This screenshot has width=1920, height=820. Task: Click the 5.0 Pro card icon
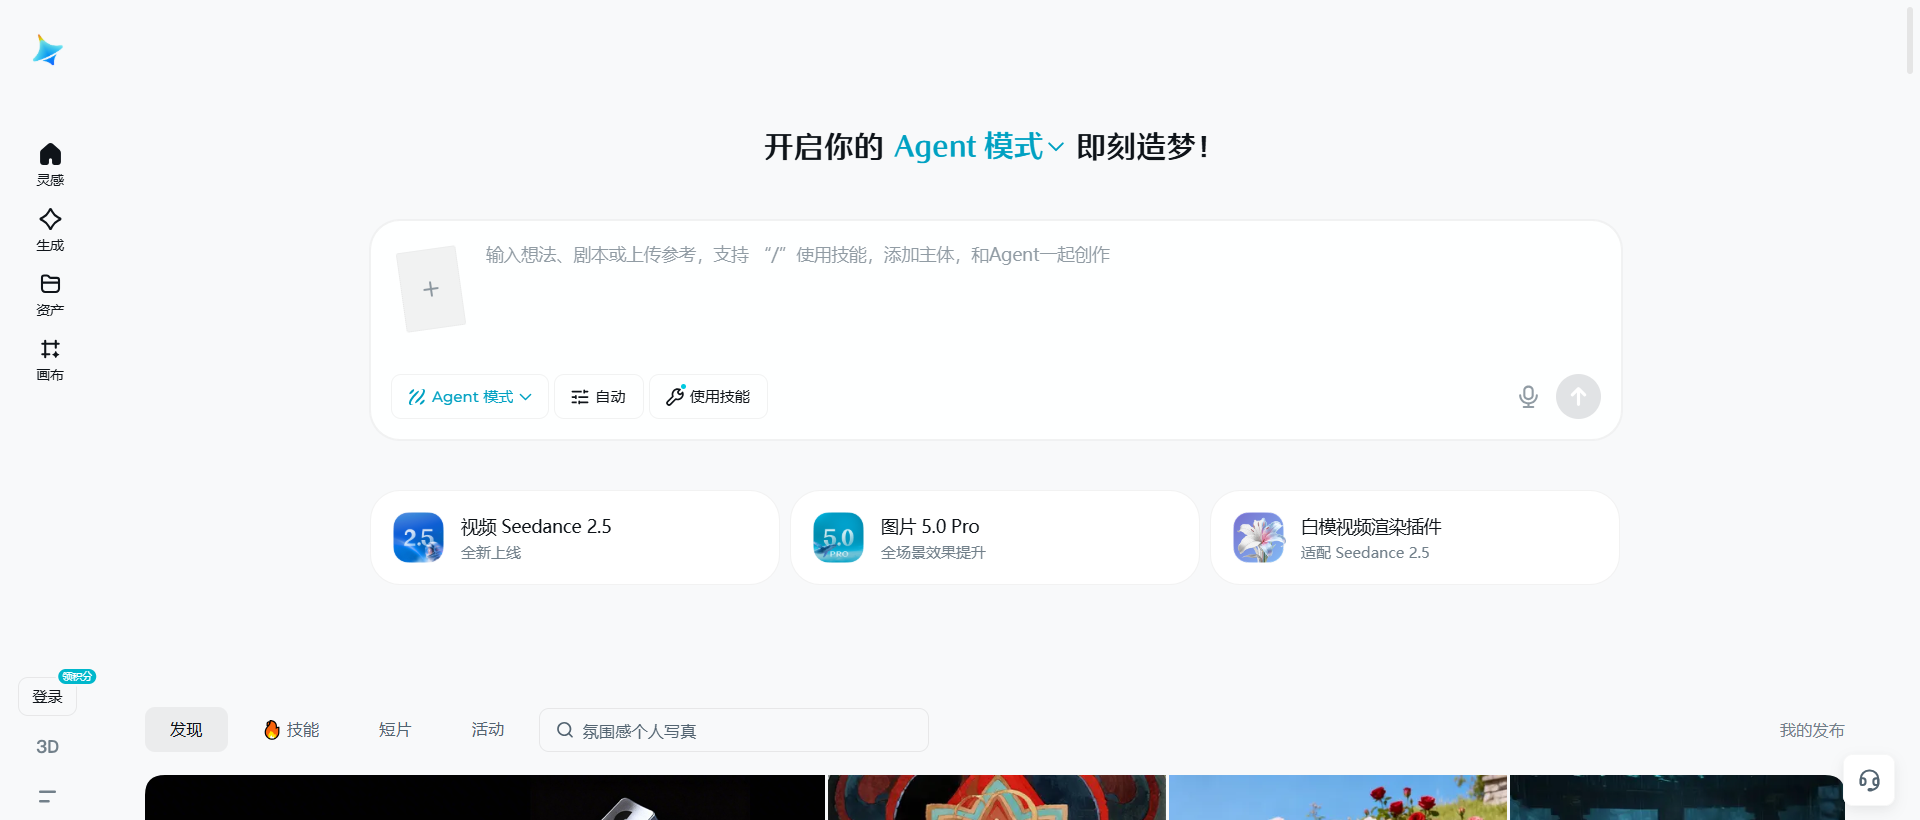tap(838, 538)
